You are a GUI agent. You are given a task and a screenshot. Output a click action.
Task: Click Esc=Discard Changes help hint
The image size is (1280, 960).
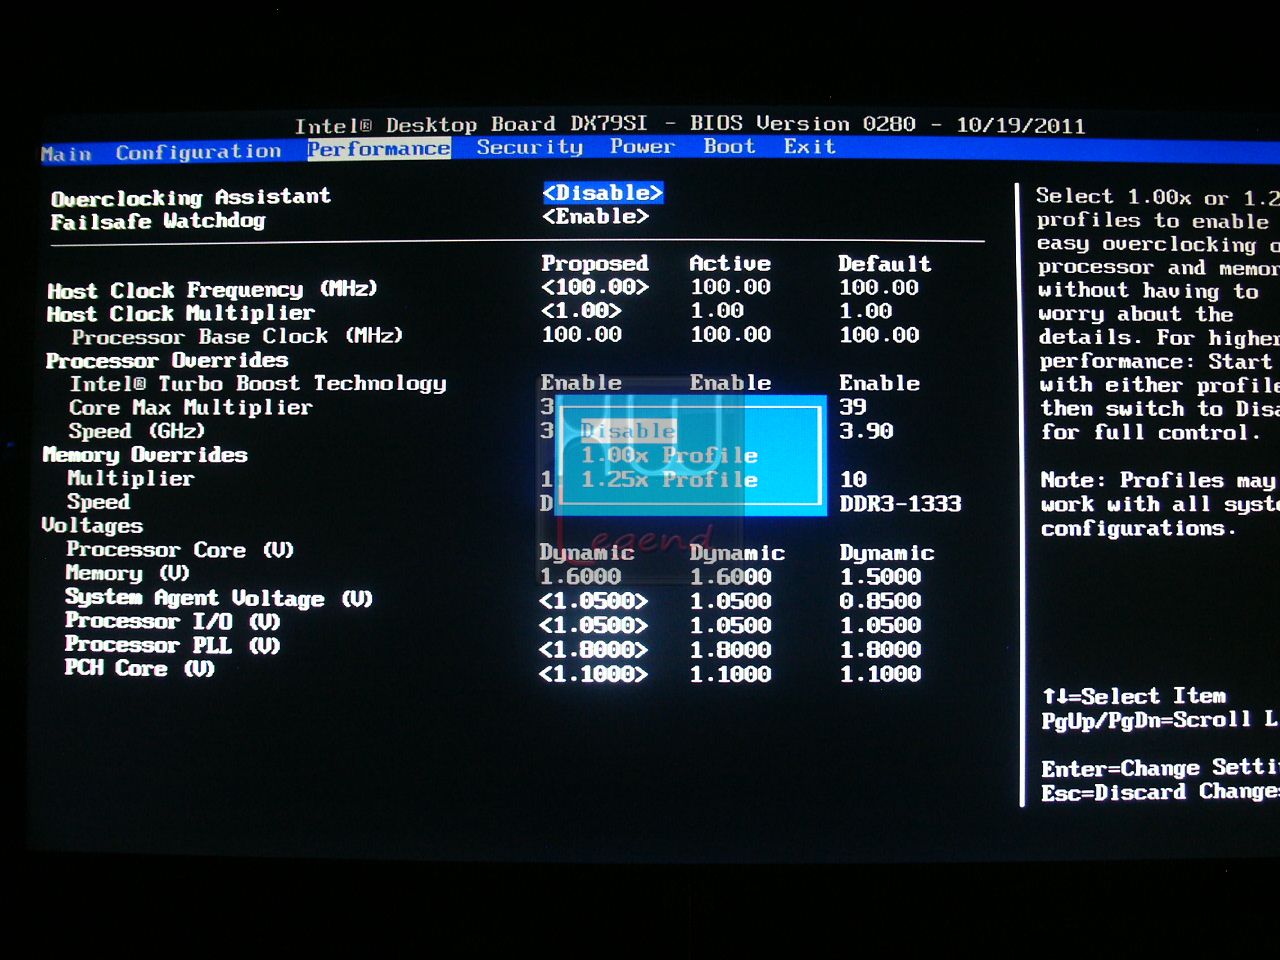click(x=1160, y=792)
